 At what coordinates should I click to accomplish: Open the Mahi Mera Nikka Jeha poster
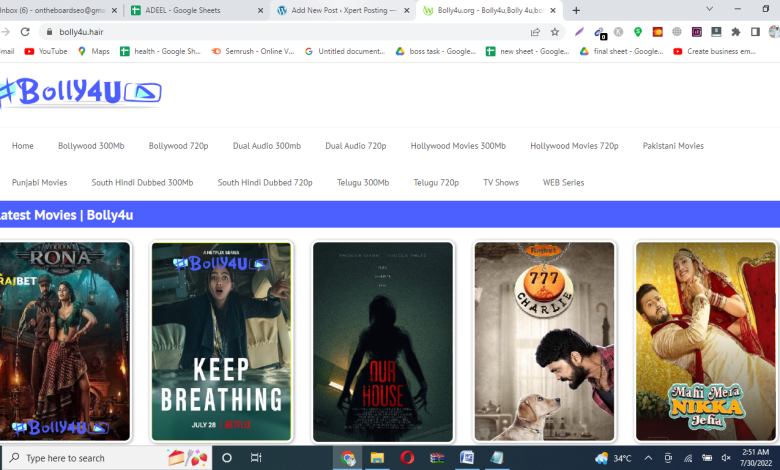pos(705,341)
